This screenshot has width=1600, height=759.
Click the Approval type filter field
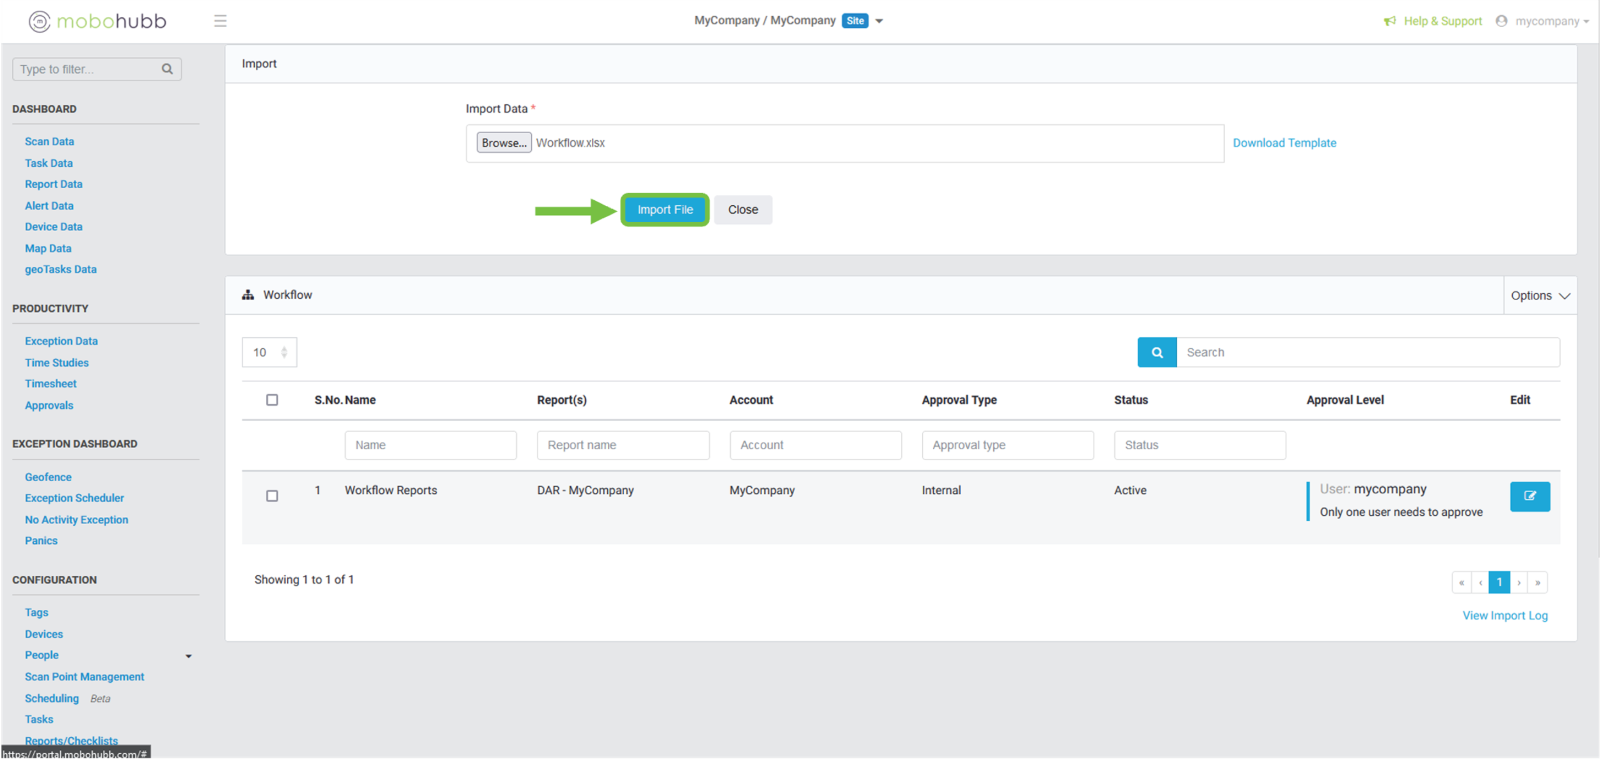click(x=1007, y=445)
